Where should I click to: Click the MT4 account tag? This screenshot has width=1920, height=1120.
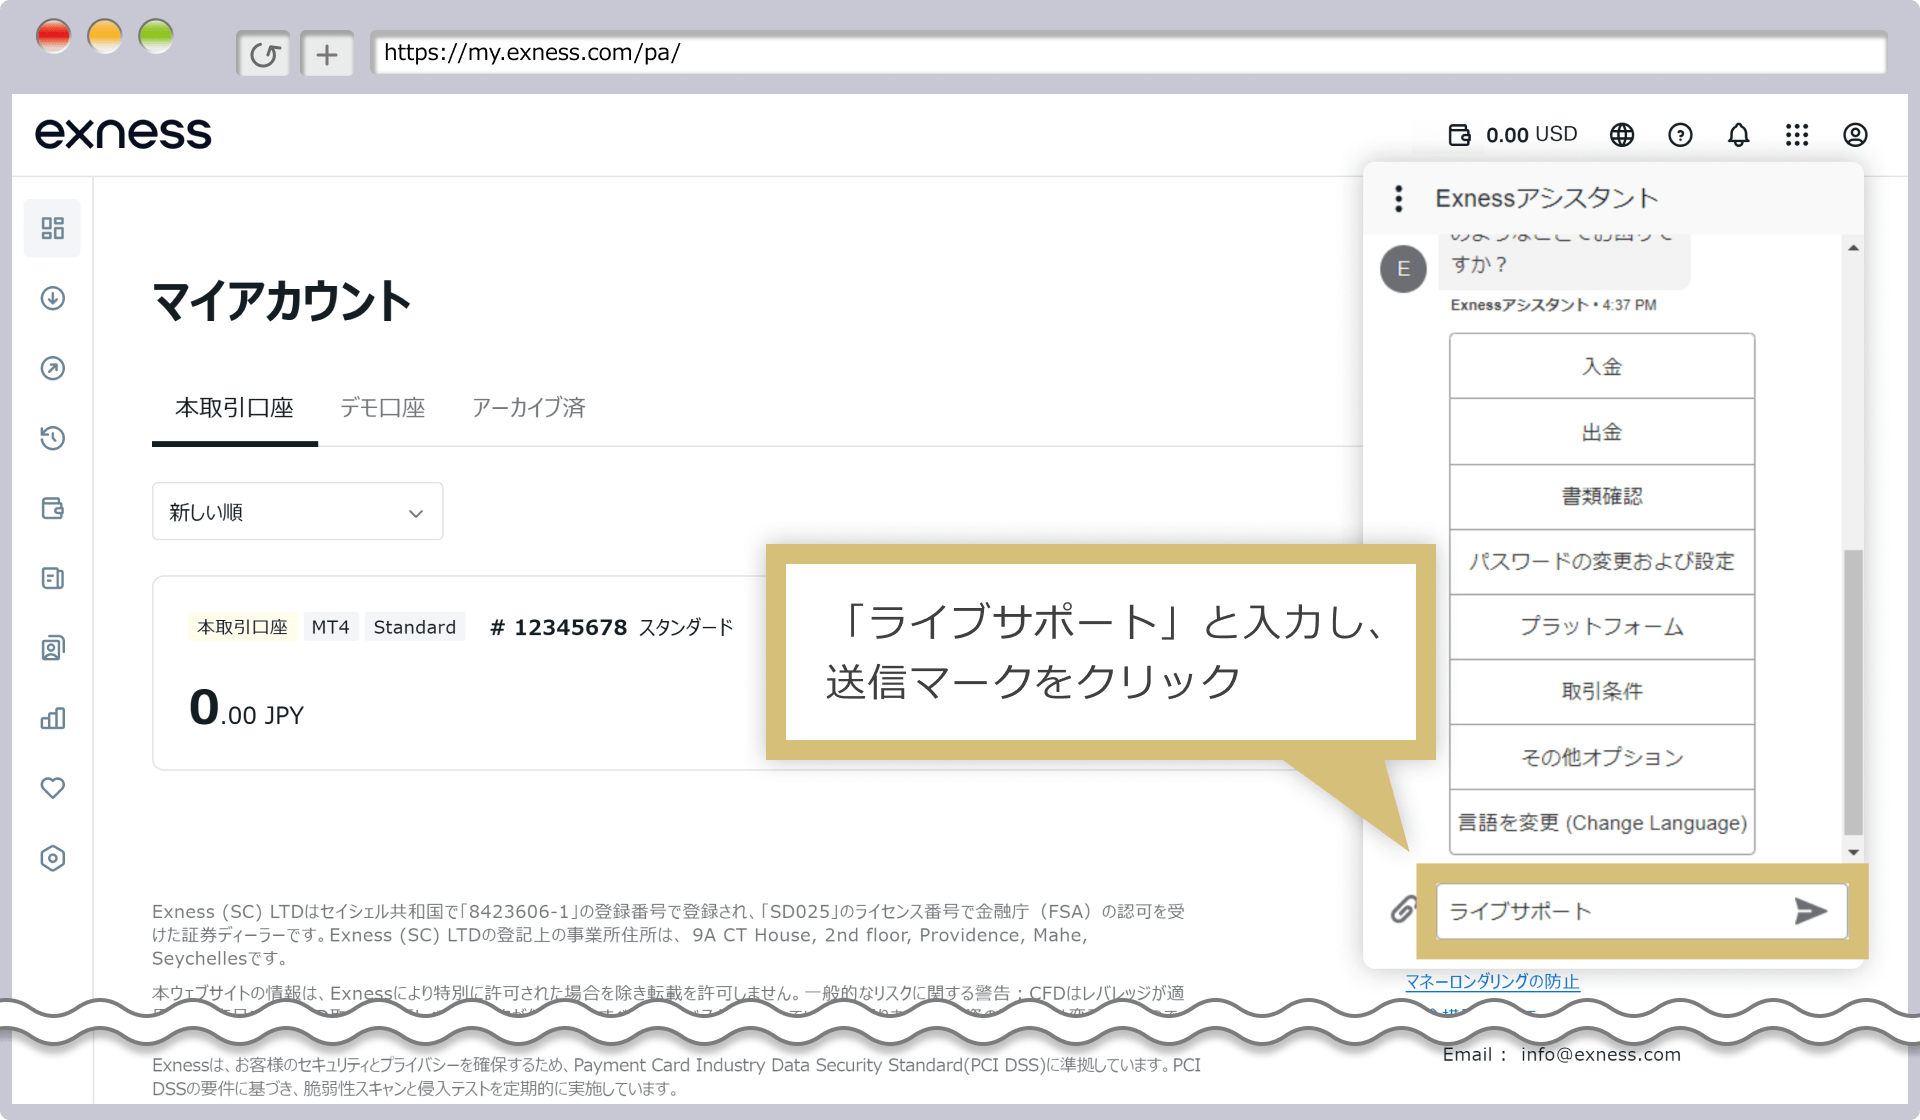coord(330,627)
